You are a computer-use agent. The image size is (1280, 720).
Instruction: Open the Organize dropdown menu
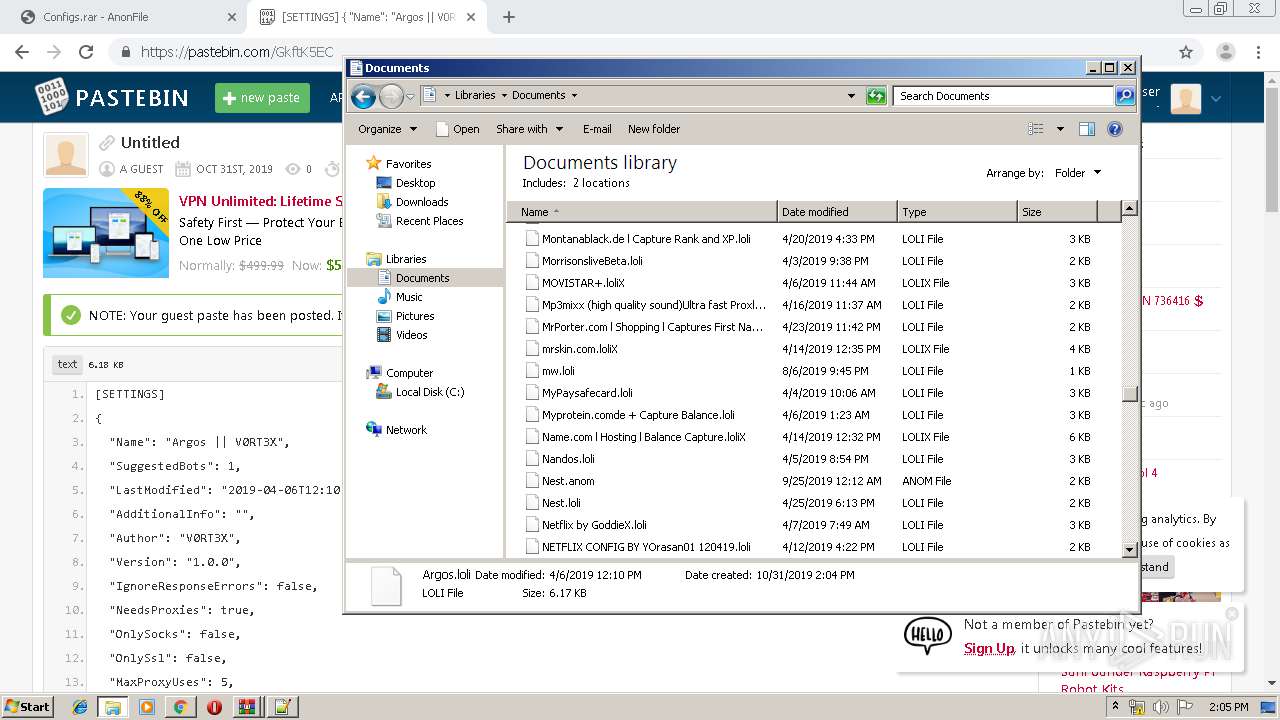coord(387,129)
